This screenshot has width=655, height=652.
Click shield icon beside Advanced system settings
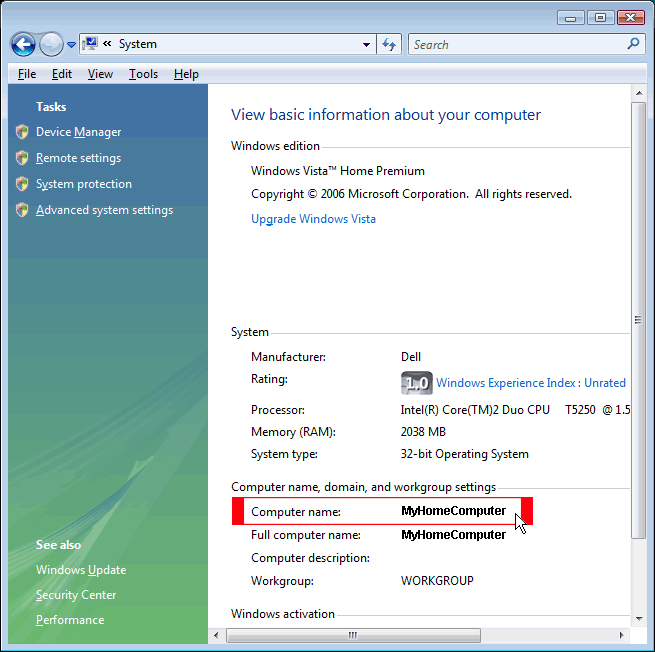tap(22, 210)
